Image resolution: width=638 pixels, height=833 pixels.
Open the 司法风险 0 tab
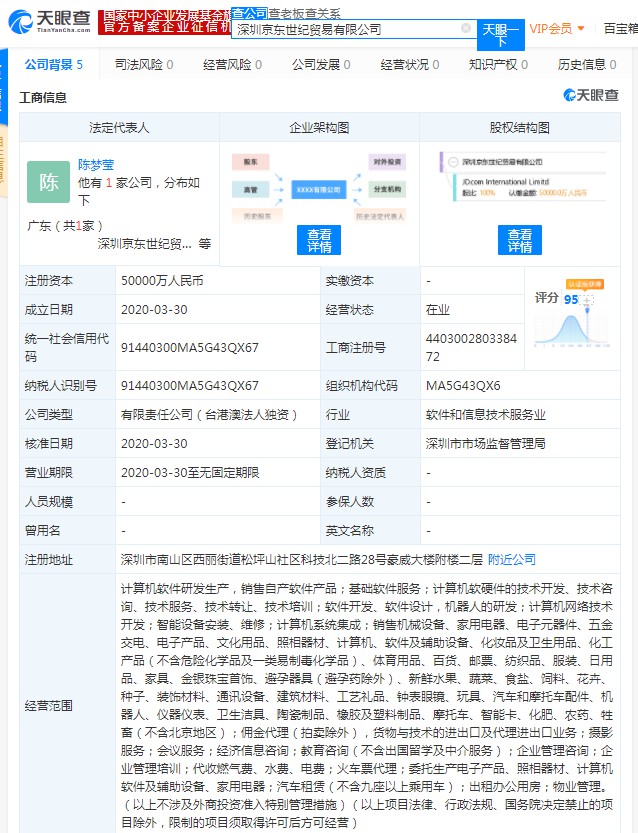coord(143,65)
